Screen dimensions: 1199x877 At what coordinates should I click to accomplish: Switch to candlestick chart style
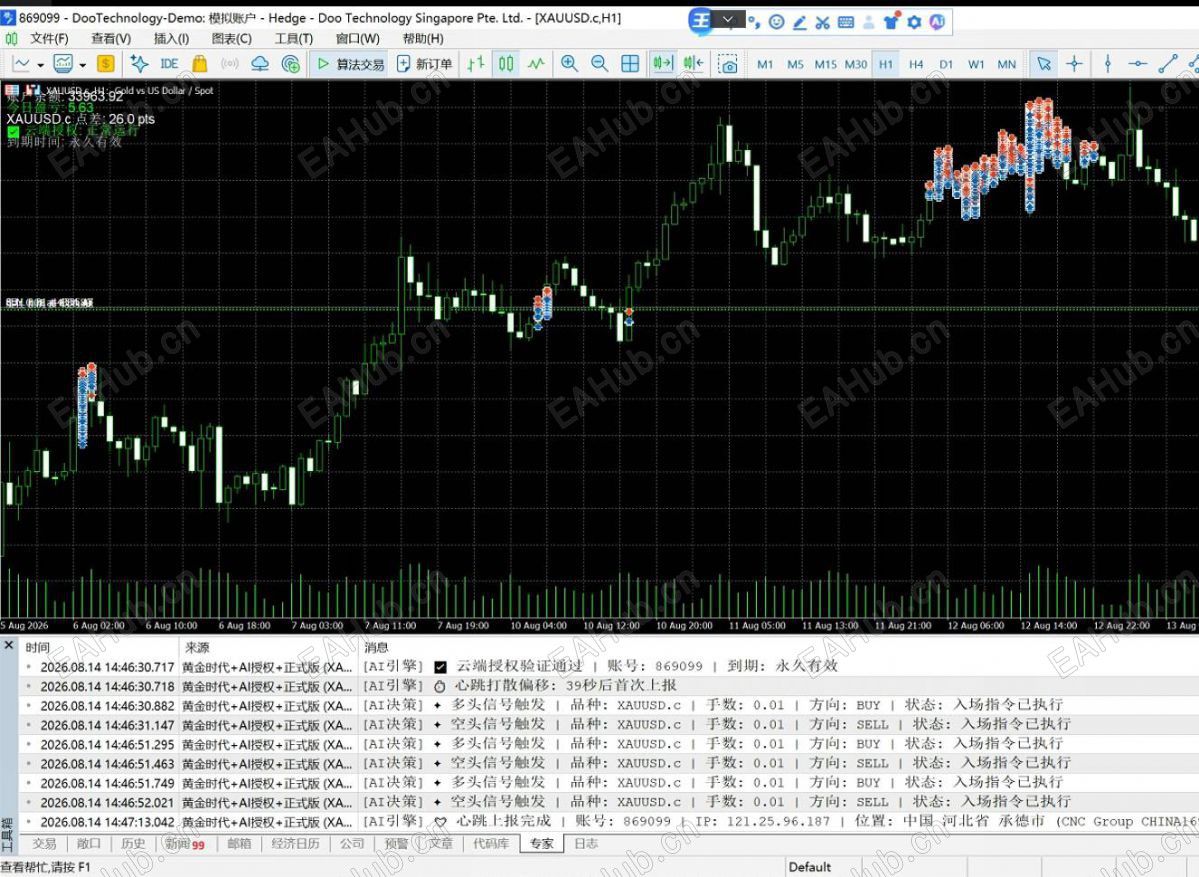click(506, 64)
